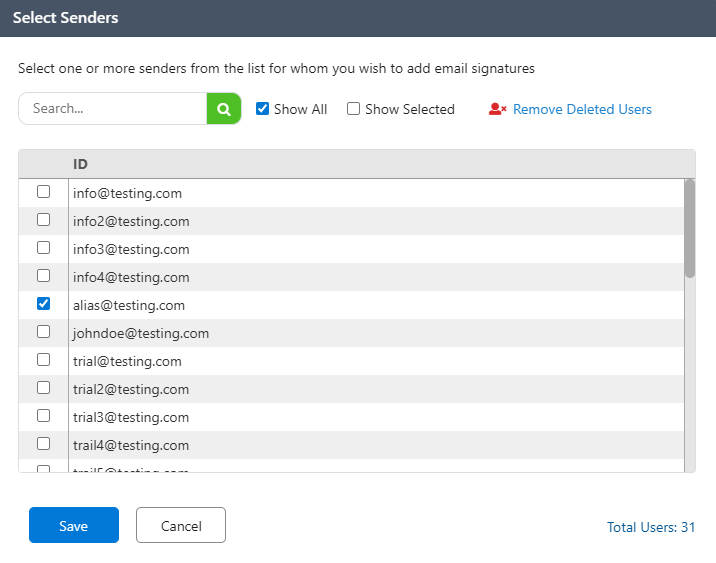Mark the info4@testing.com sender checkbox
This screenshot has width=716, height=563.
(x=43, y=276)
